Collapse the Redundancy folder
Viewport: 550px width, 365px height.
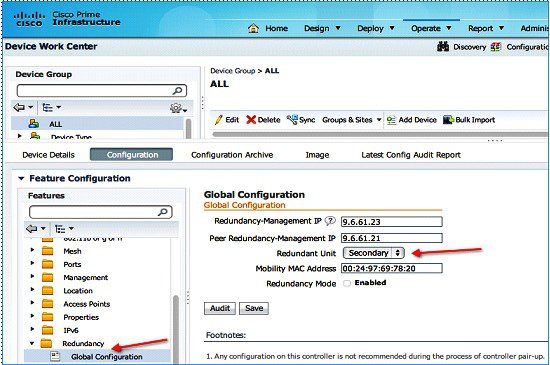click(32, 344)
